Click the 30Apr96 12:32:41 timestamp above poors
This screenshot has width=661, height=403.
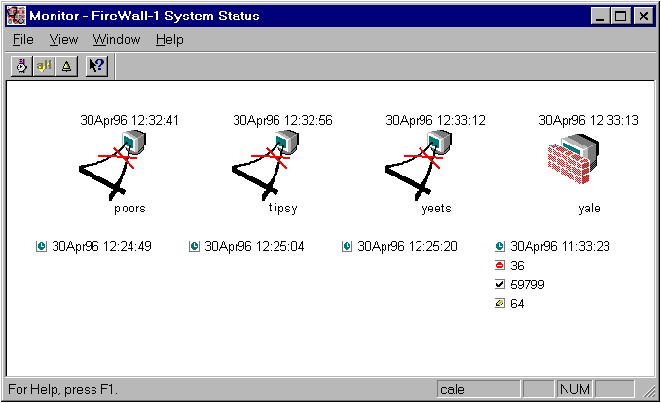point(130,121)
